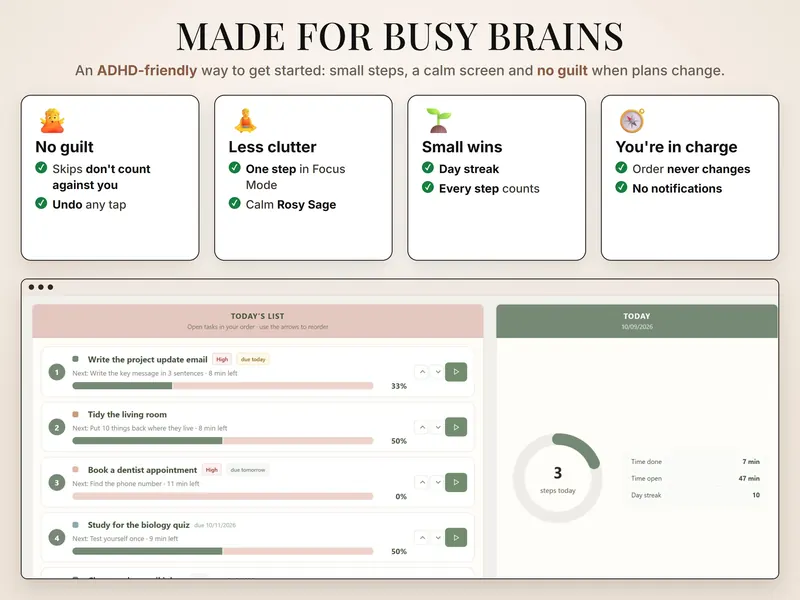Start the Book a dentist appointment task
Screen dimensions: 800x600
tap(456, 482)
